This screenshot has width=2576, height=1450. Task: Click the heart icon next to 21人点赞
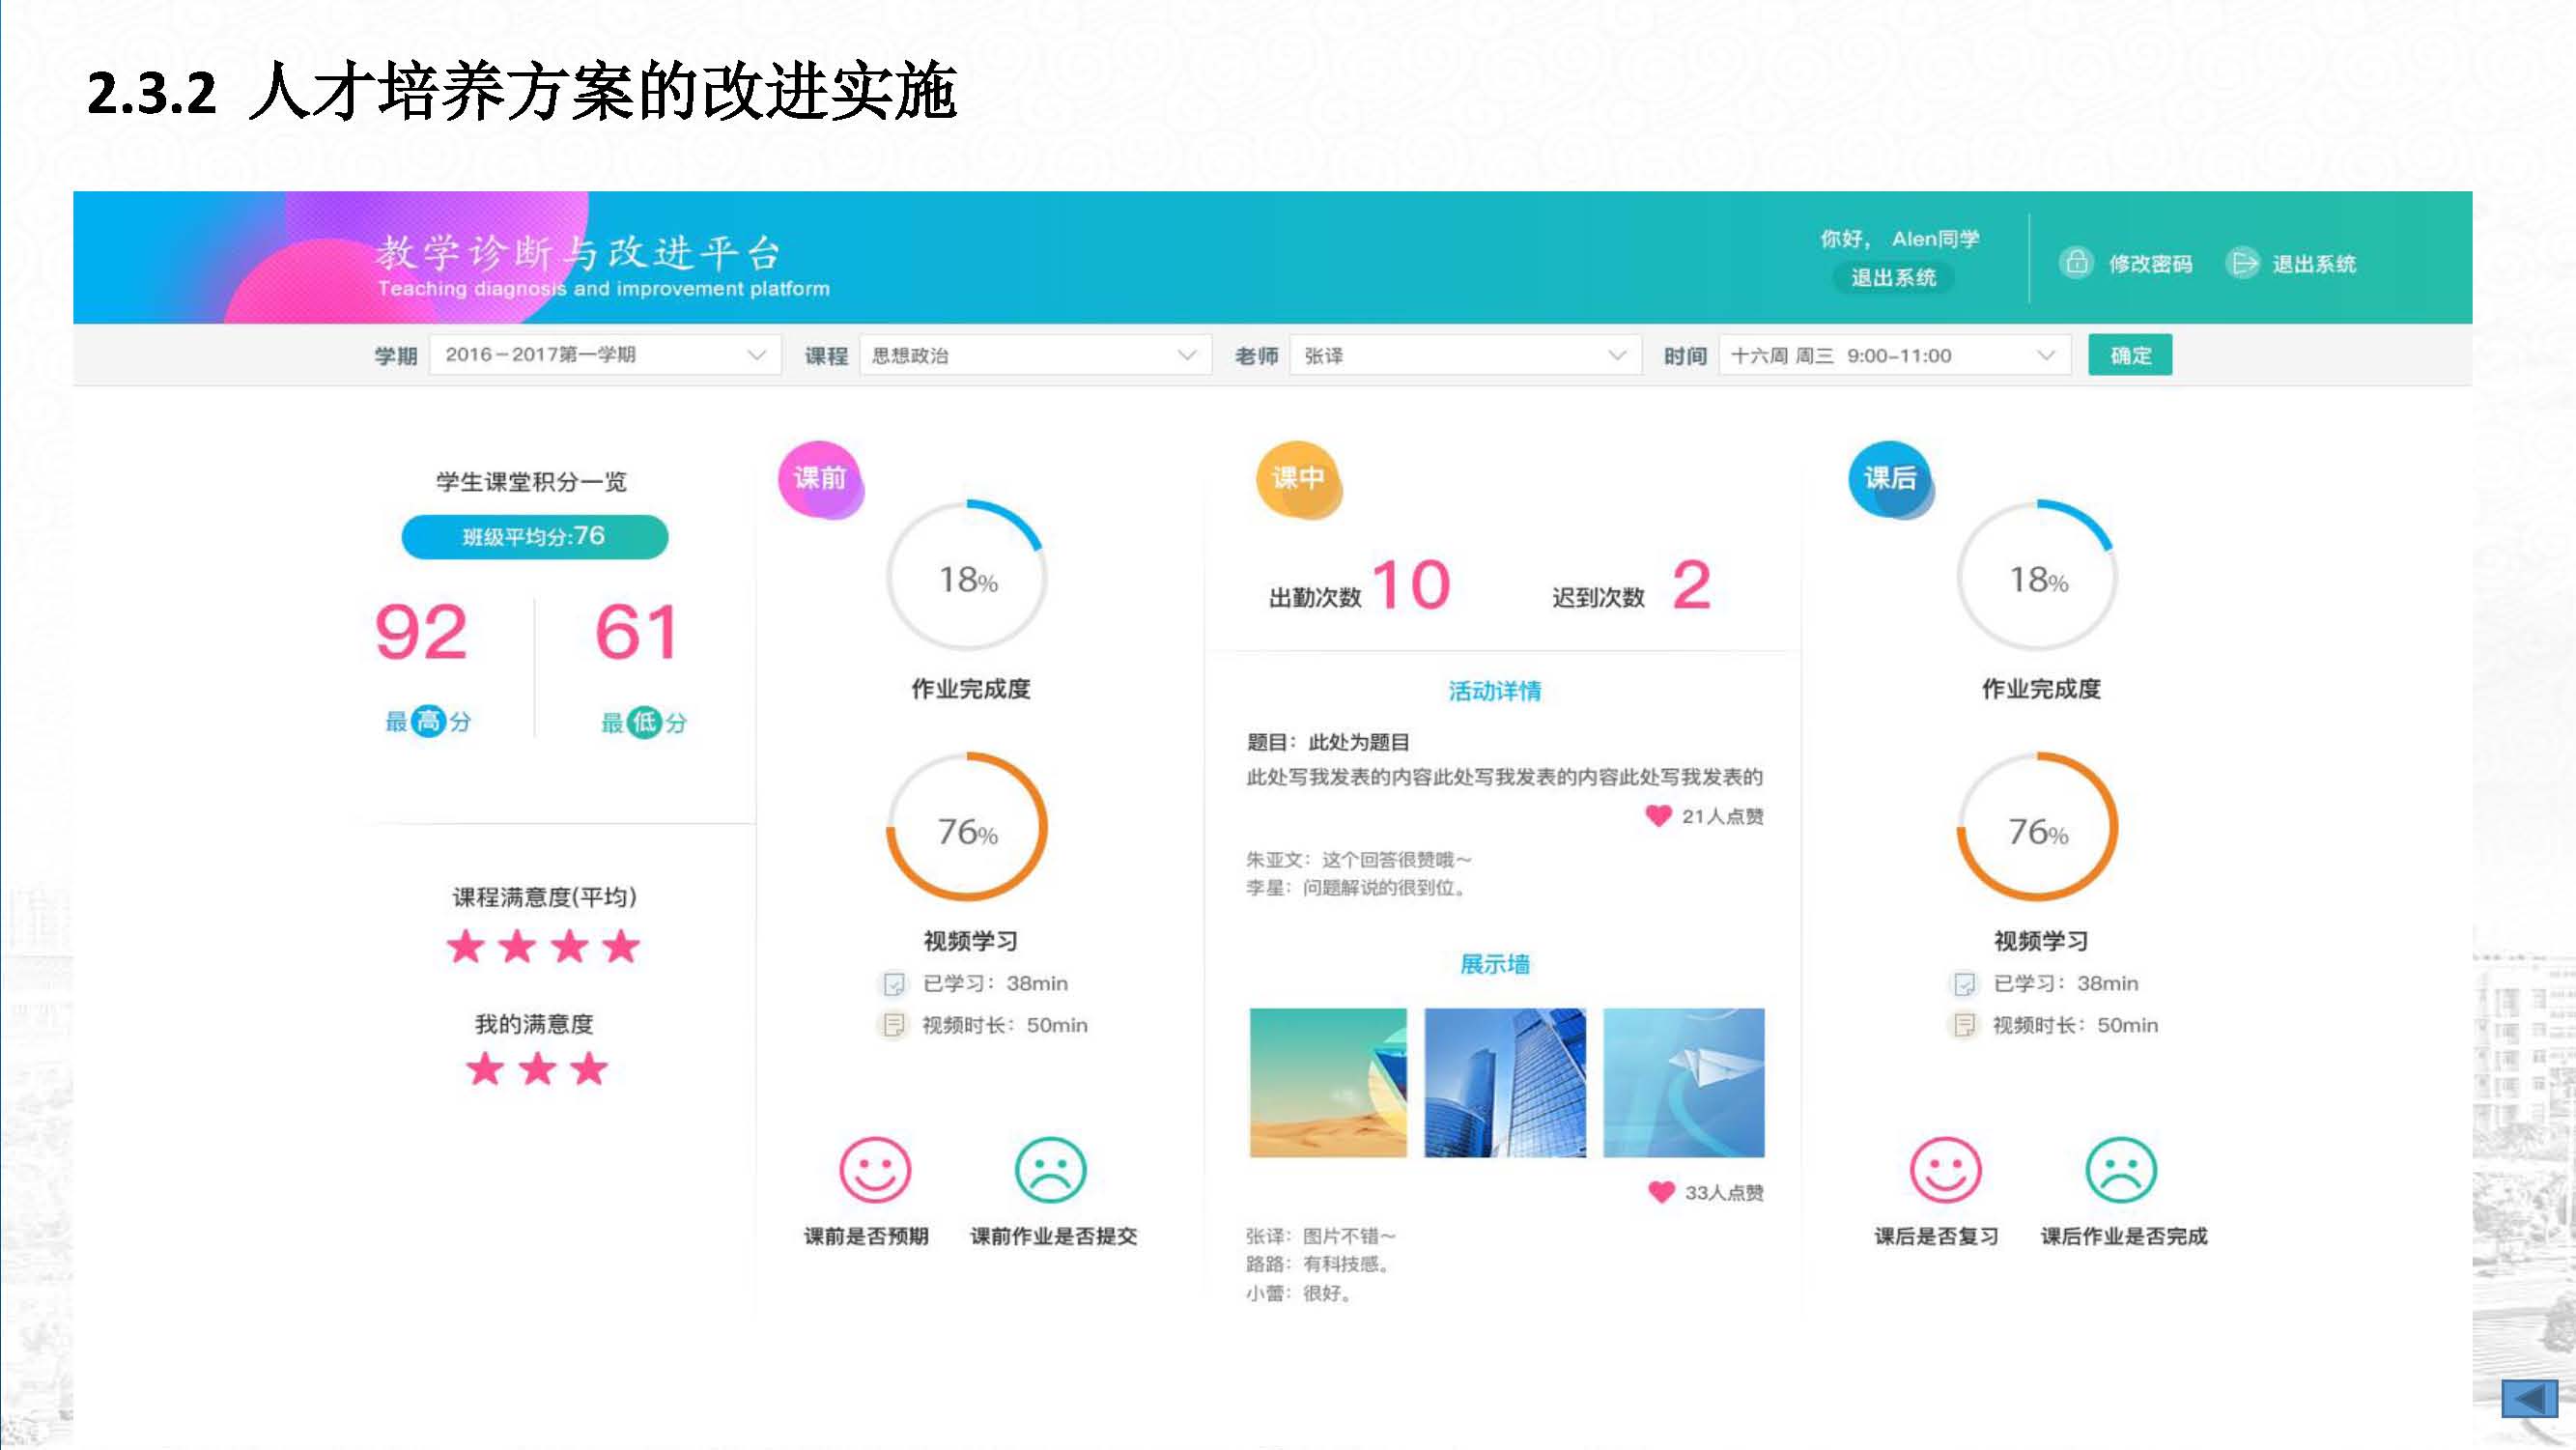click(1657, 816)
